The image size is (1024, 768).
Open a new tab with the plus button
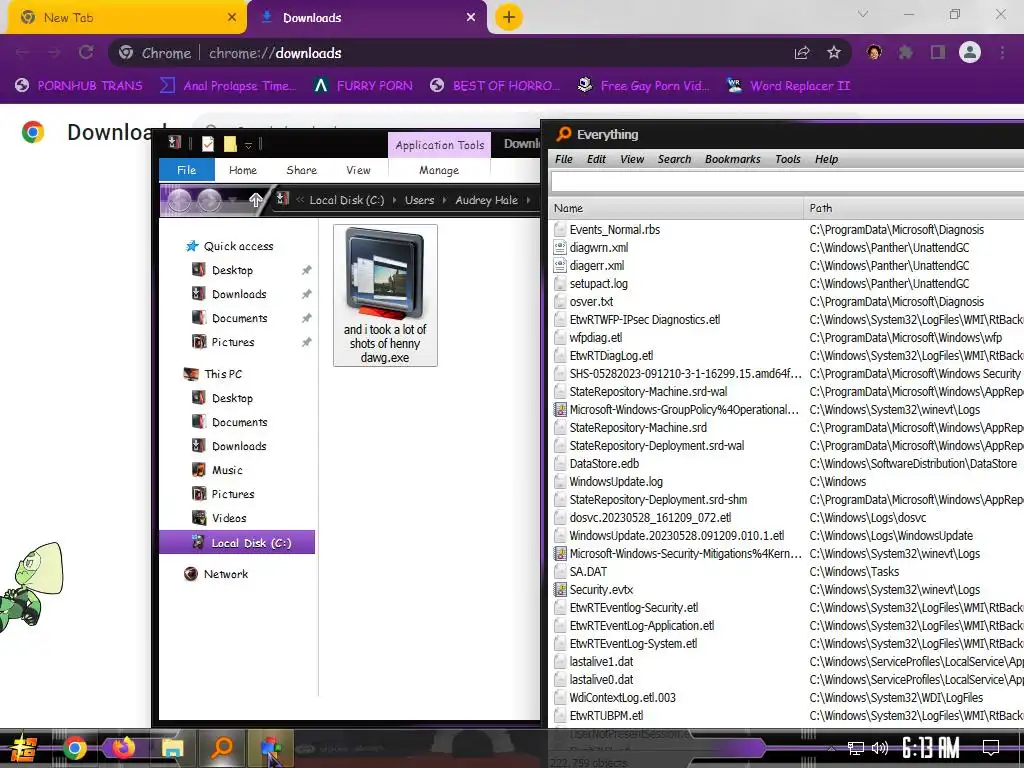(x=509, y=17)
